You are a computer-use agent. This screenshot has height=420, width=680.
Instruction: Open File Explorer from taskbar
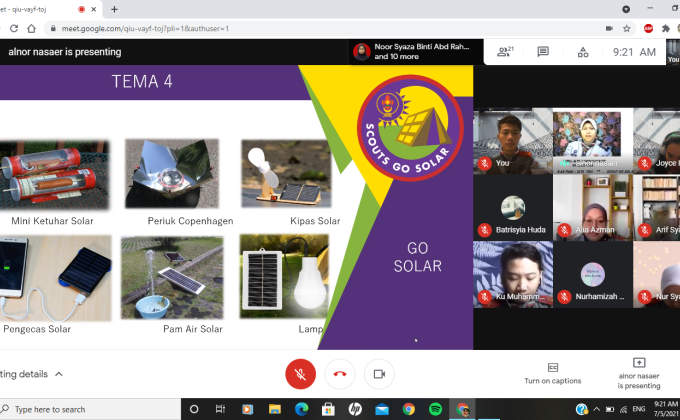275,409
